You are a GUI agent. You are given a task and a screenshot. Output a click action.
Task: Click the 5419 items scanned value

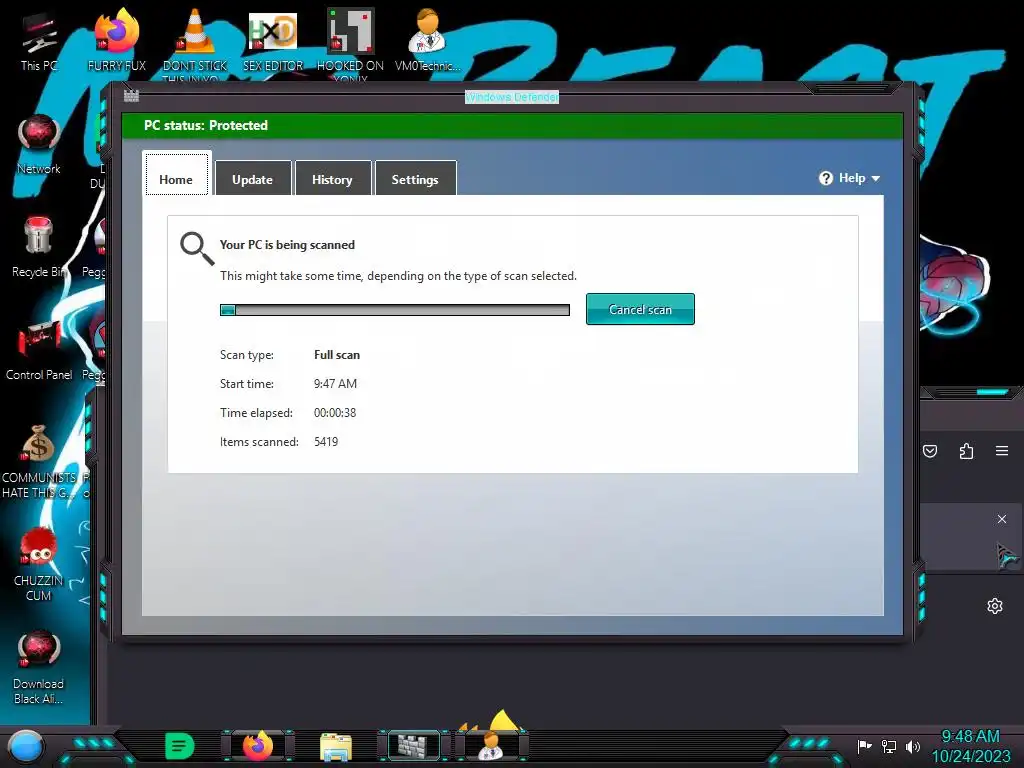[x=326, y=442]
